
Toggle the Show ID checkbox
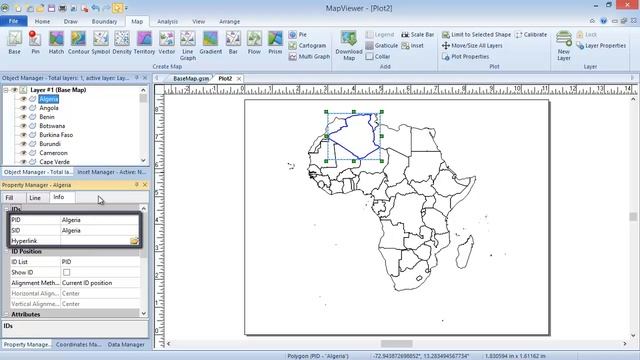coord(67,272)
